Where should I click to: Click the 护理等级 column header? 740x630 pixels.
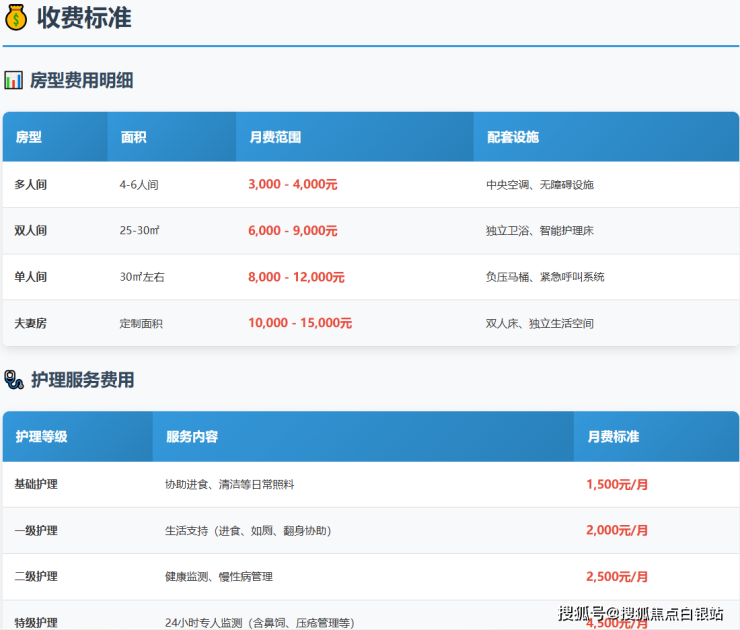pos(41,437)
